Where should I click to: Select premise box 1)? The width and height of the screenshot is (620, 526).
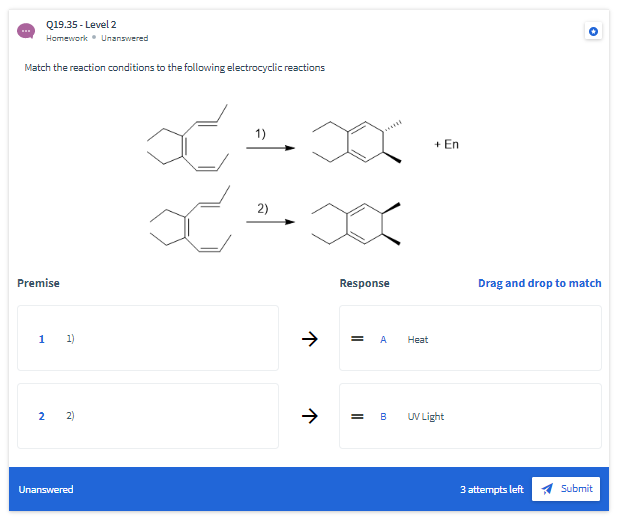tap(148, 338)
